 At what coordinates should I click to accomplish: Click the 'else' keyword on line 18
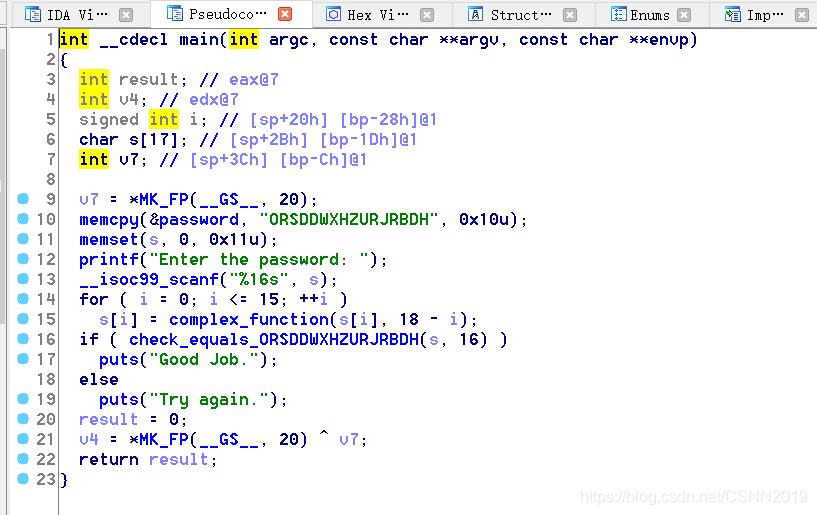point(98,379)
